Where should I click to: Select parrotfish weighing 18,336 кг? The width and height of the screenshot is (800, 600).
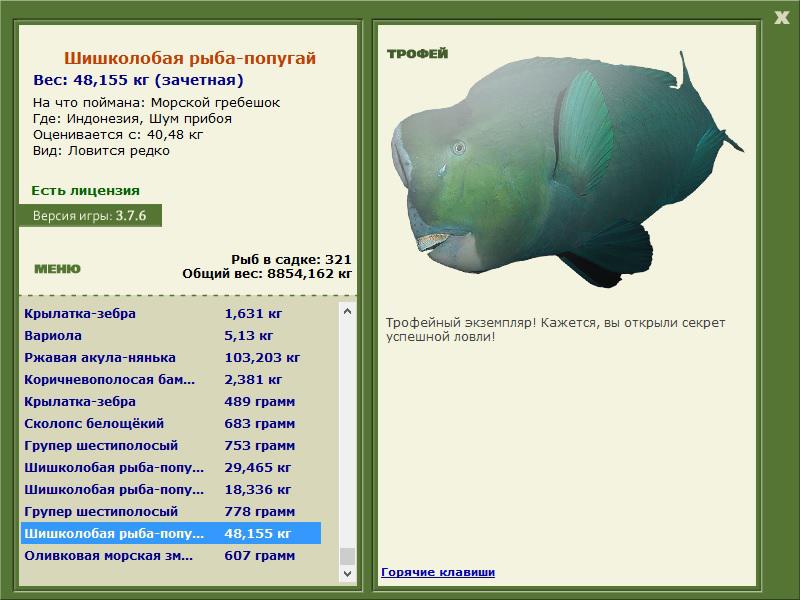pyautogui.click(x=170, y=489)
